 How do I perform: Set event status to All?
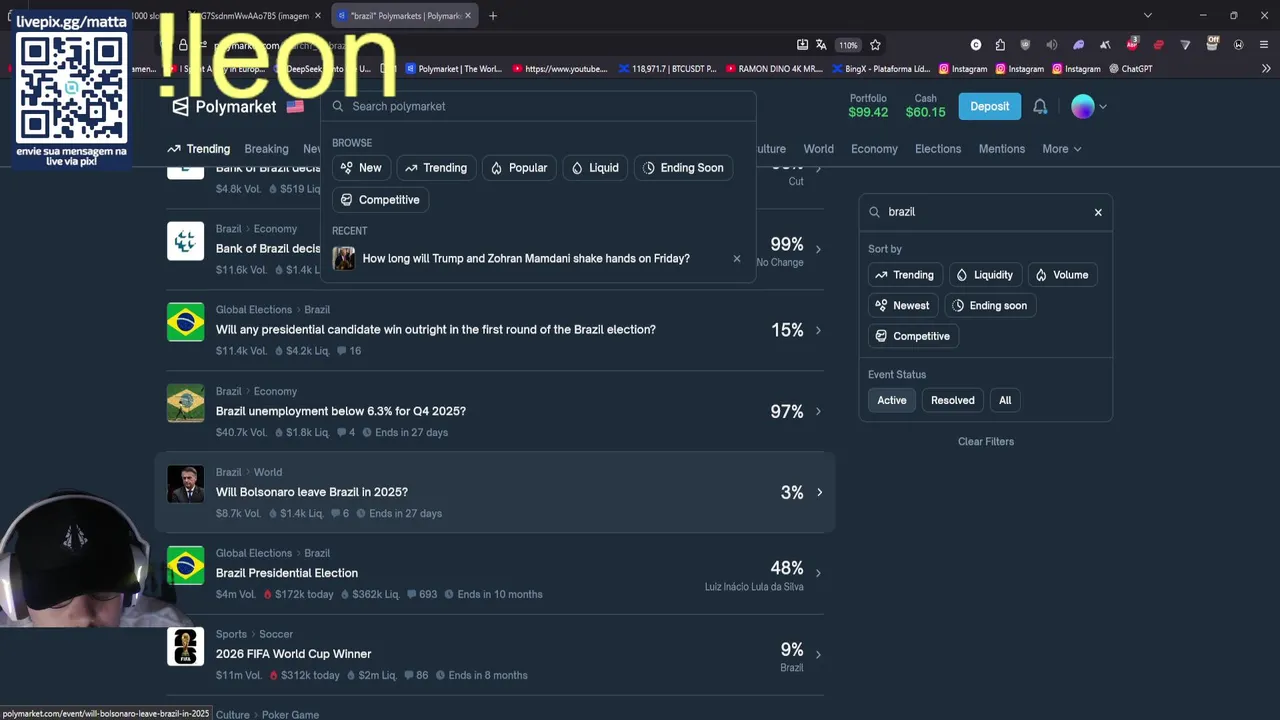(x=1005, y=401)
